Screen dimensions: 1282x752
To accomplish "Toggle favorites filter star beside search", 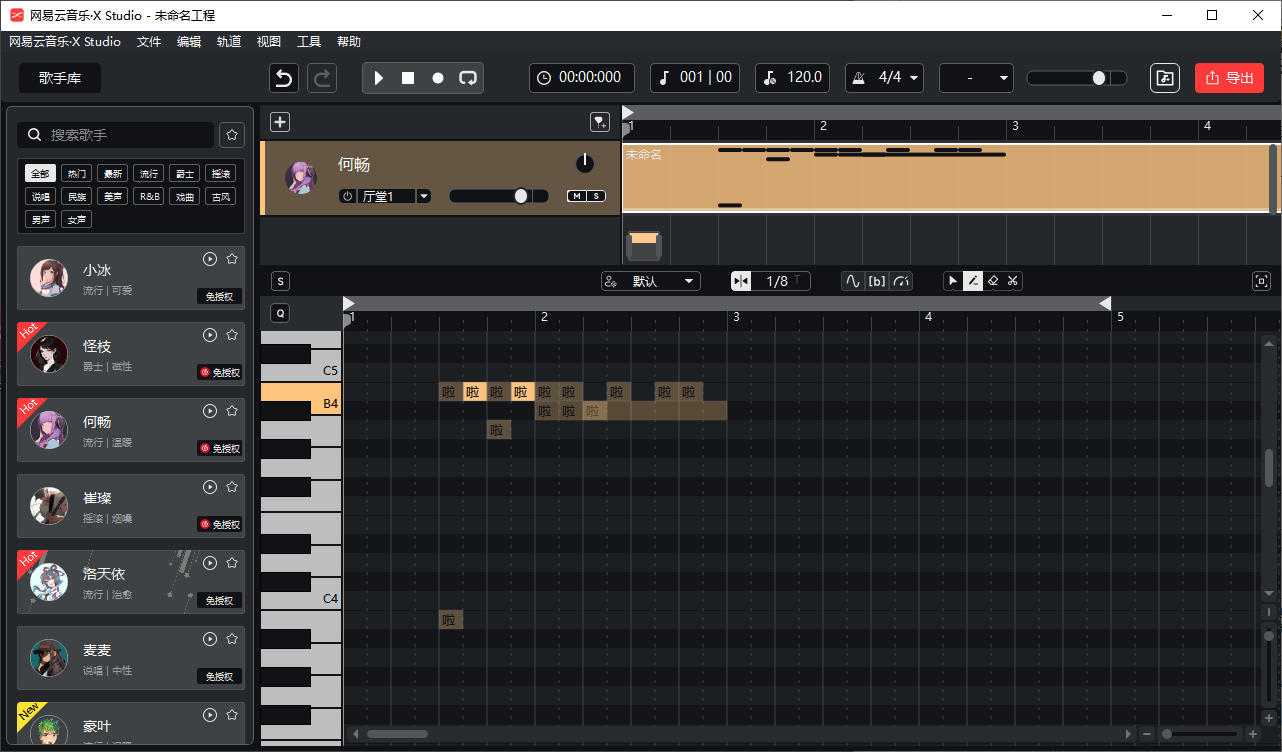I will (232, 135).
